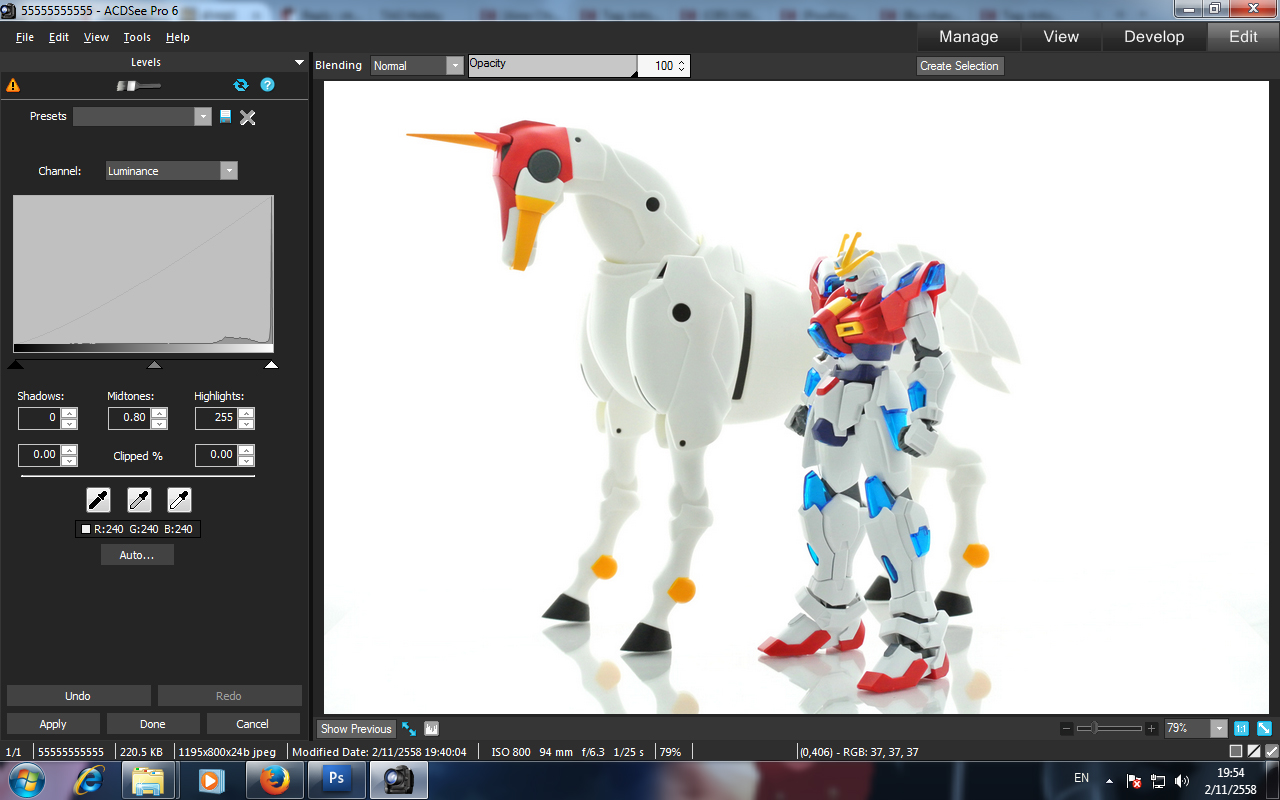1280x800 pixels.
Task: Open the Presets dropdown
Action: 142,117
